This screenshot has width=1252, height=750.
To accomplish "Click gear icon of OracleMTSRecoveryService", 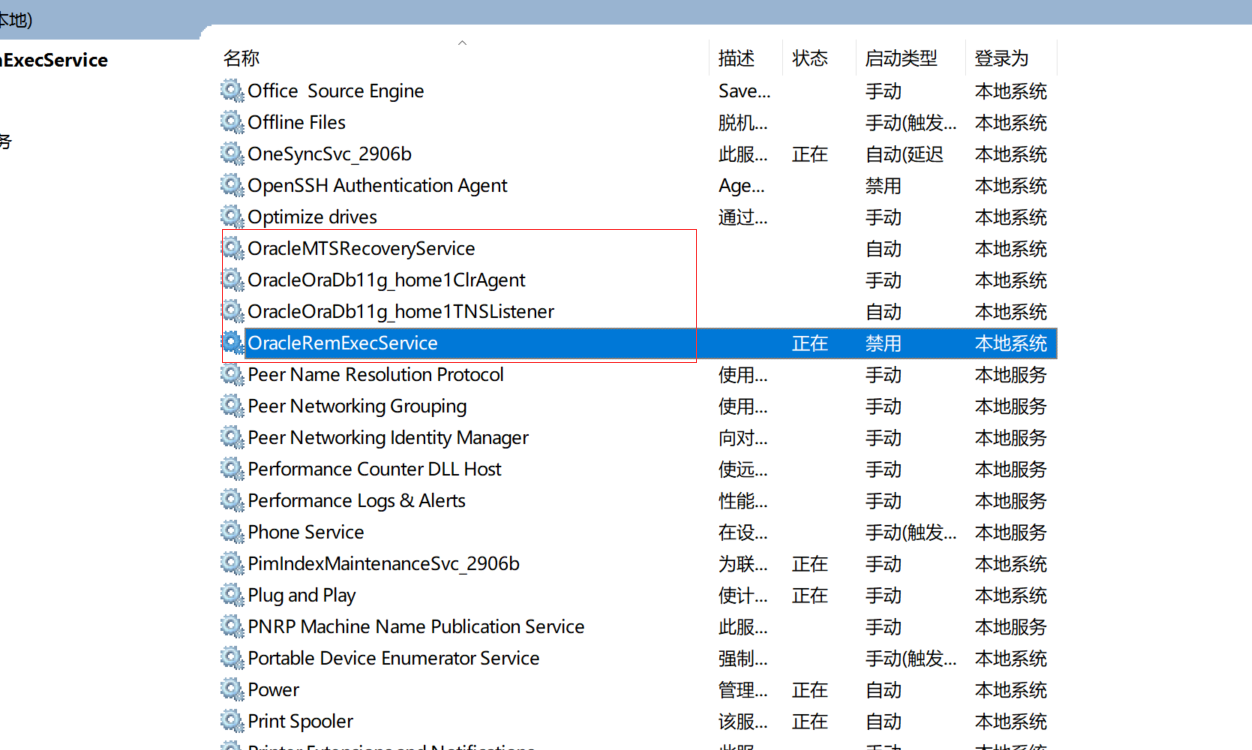I will coord(232,249).
